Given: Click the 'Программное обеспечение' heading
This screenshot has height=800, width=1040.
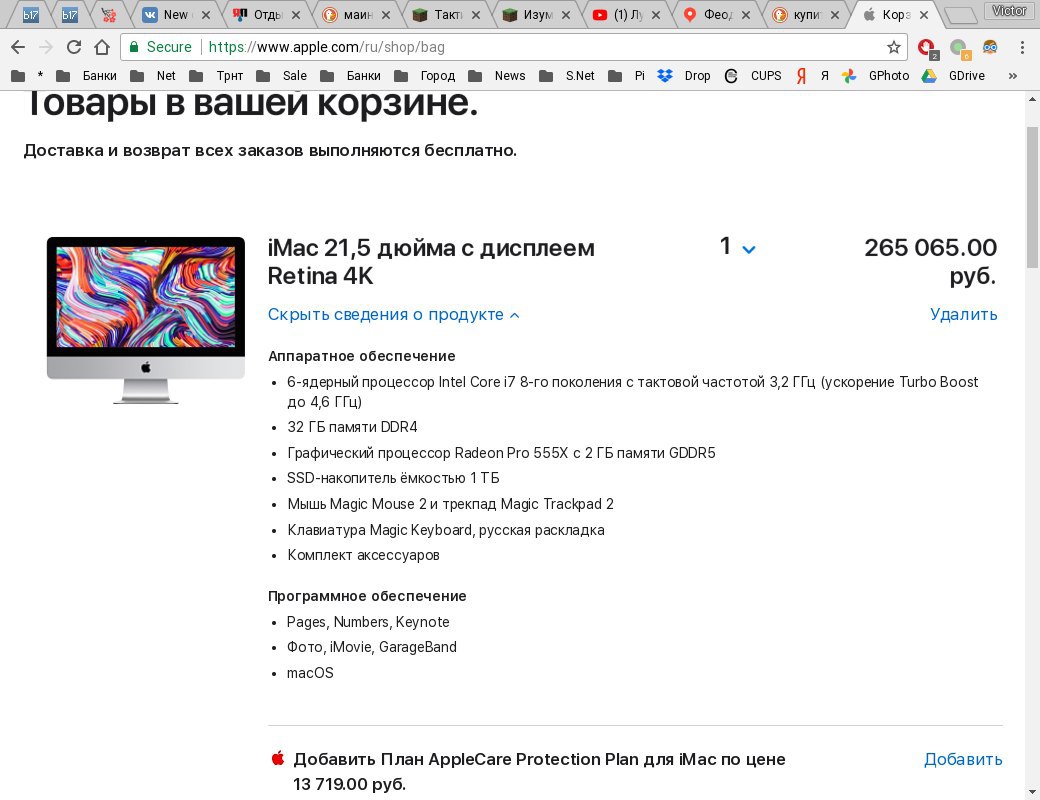Looking at the screenshot, I should click(367, 596).
